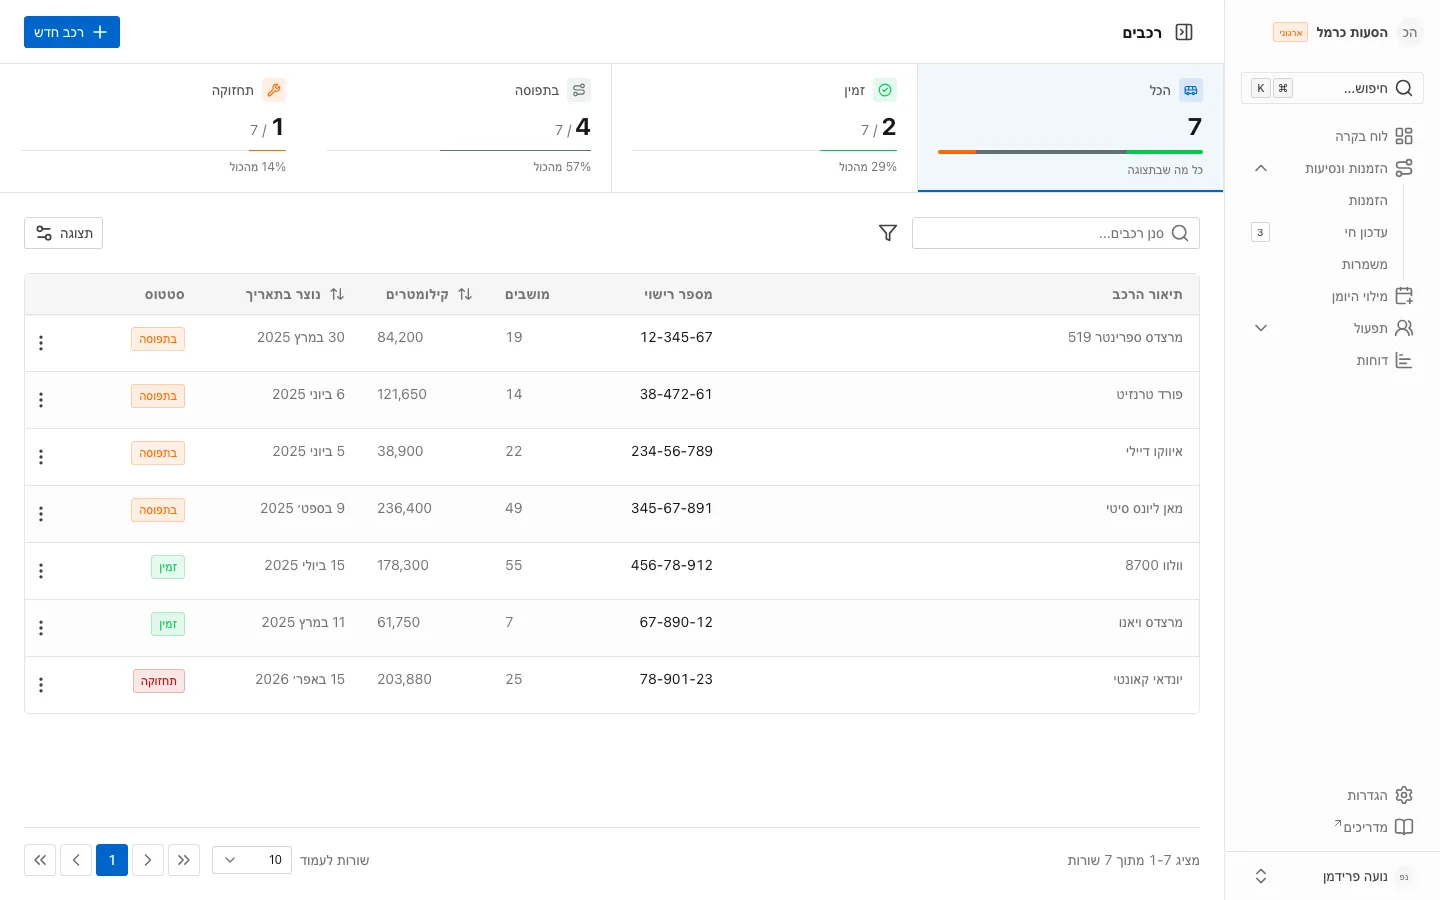Image resolution: width=1440 pixels, height=900 pixels.
Task: Toggle the sidebar panel icon next to רכבים
Action: (1184, 32)
